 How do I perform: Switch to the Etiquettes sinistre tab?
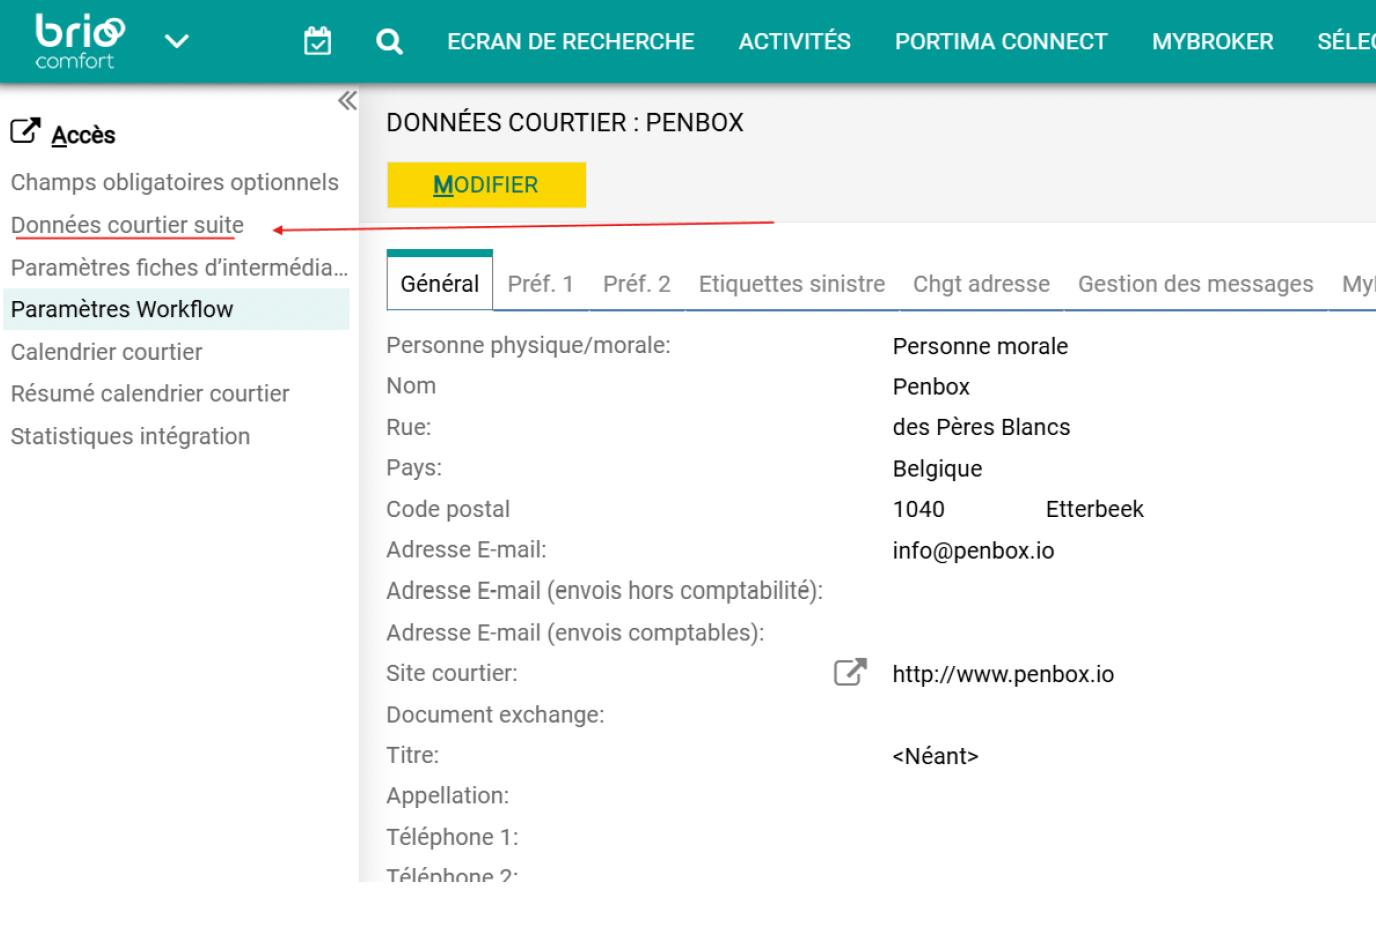click(792, 284)
